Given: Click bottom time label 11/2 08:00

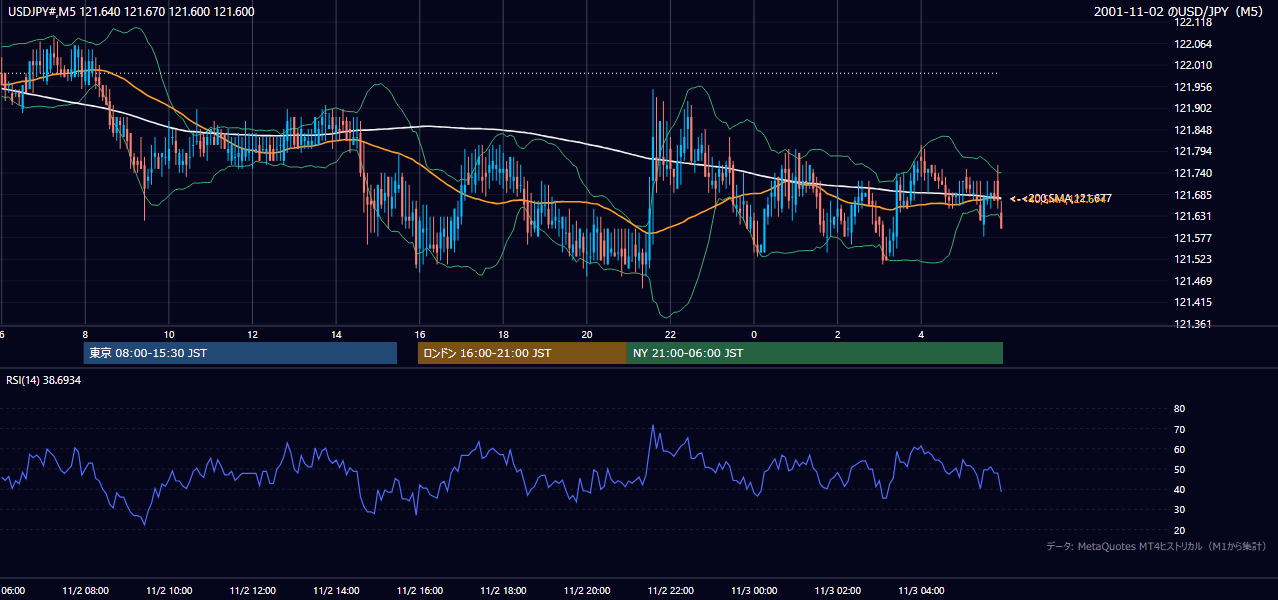Looking at the screenshot, I should point(85,591).
